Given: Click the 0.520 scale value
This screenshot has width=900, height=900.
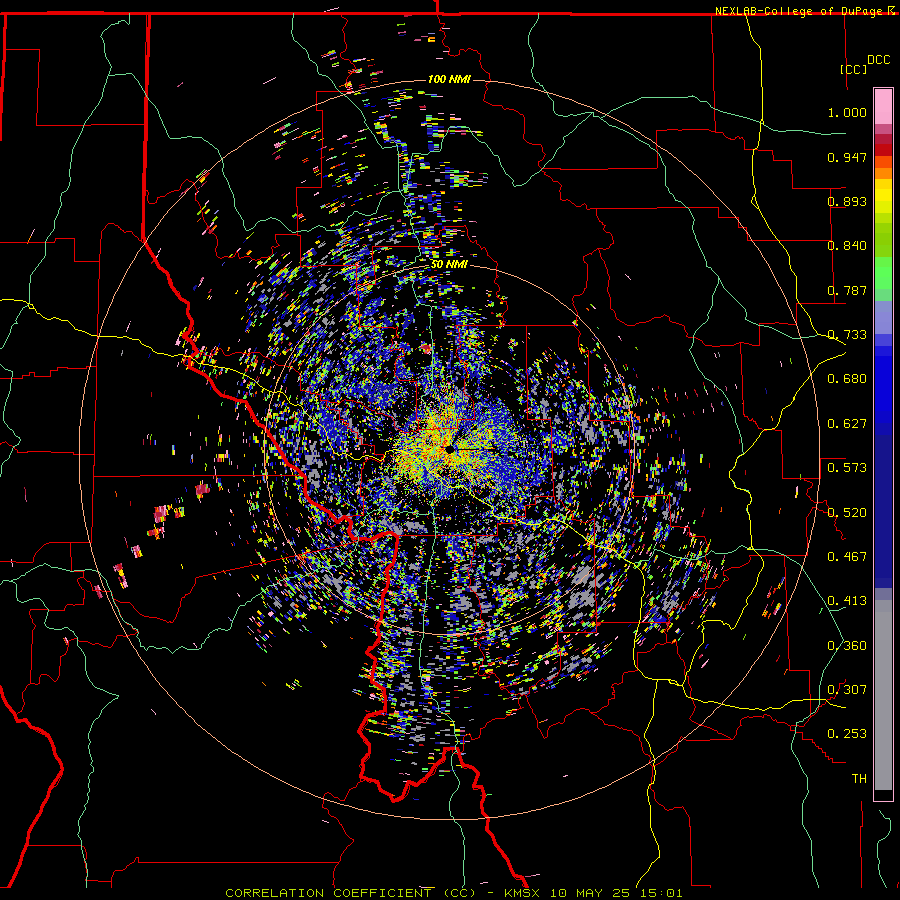Looking at the screenshot, I should click(x=847, y=512).
